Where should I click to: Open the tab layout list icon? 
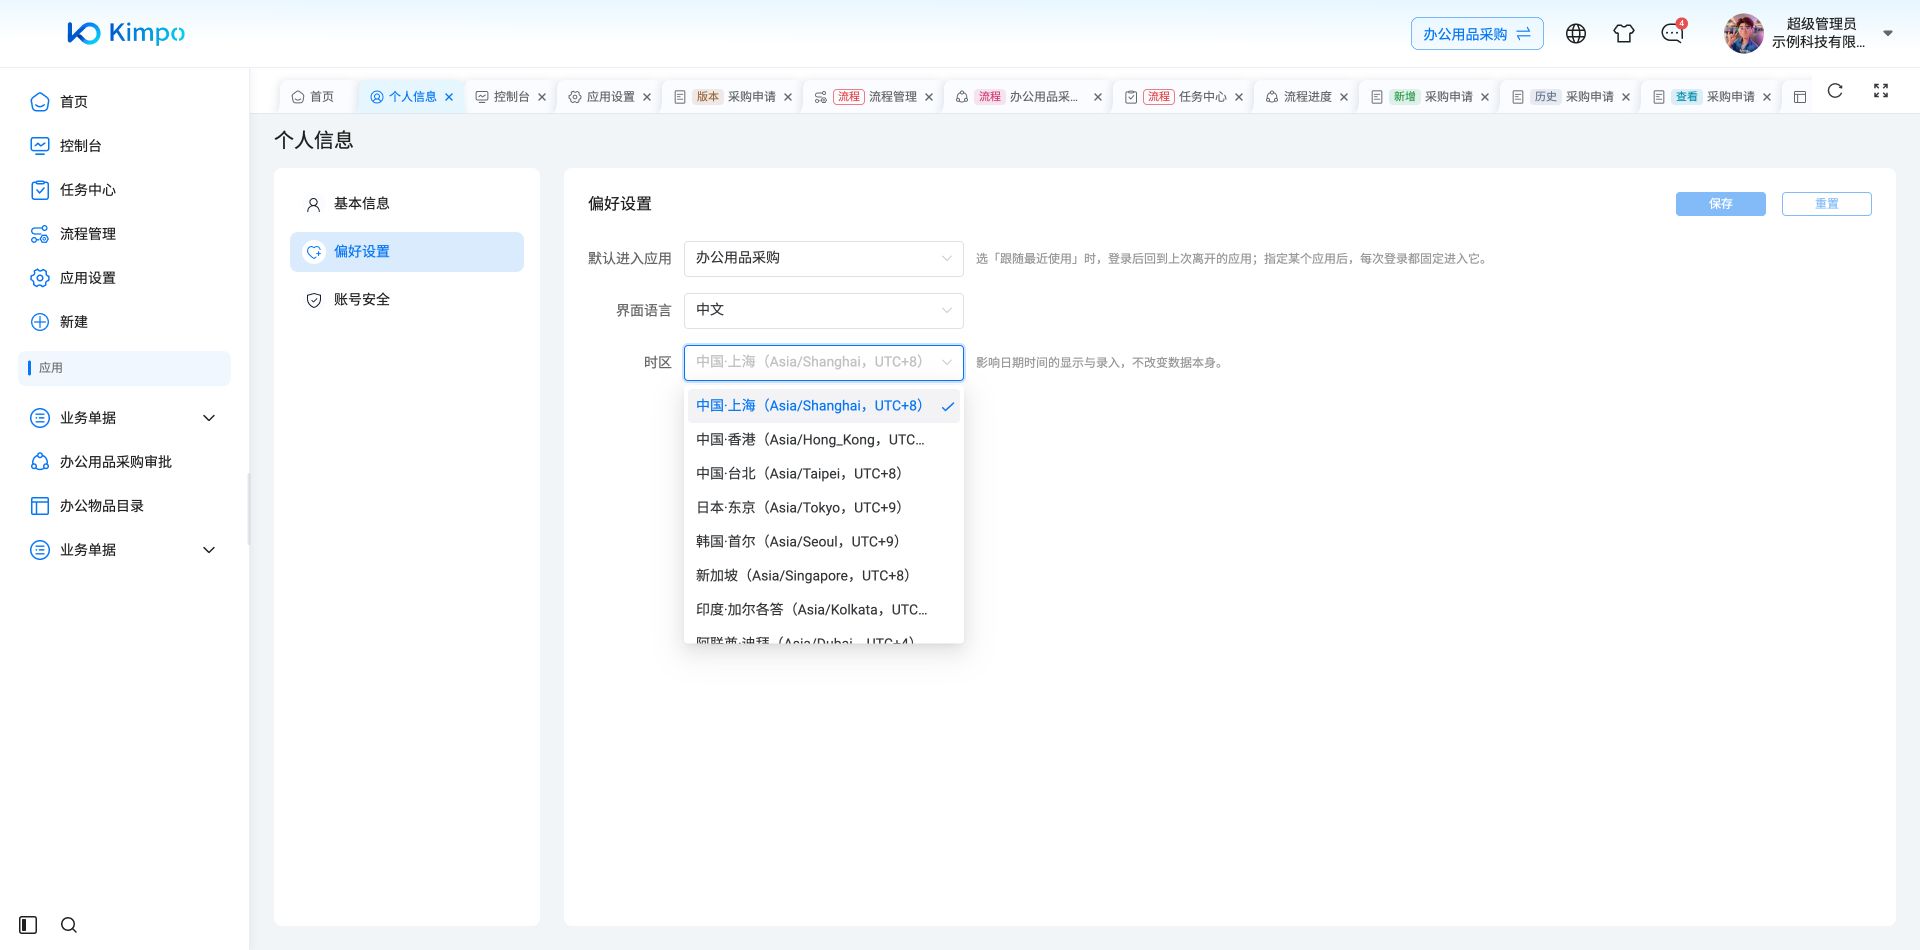(1800, 97)
